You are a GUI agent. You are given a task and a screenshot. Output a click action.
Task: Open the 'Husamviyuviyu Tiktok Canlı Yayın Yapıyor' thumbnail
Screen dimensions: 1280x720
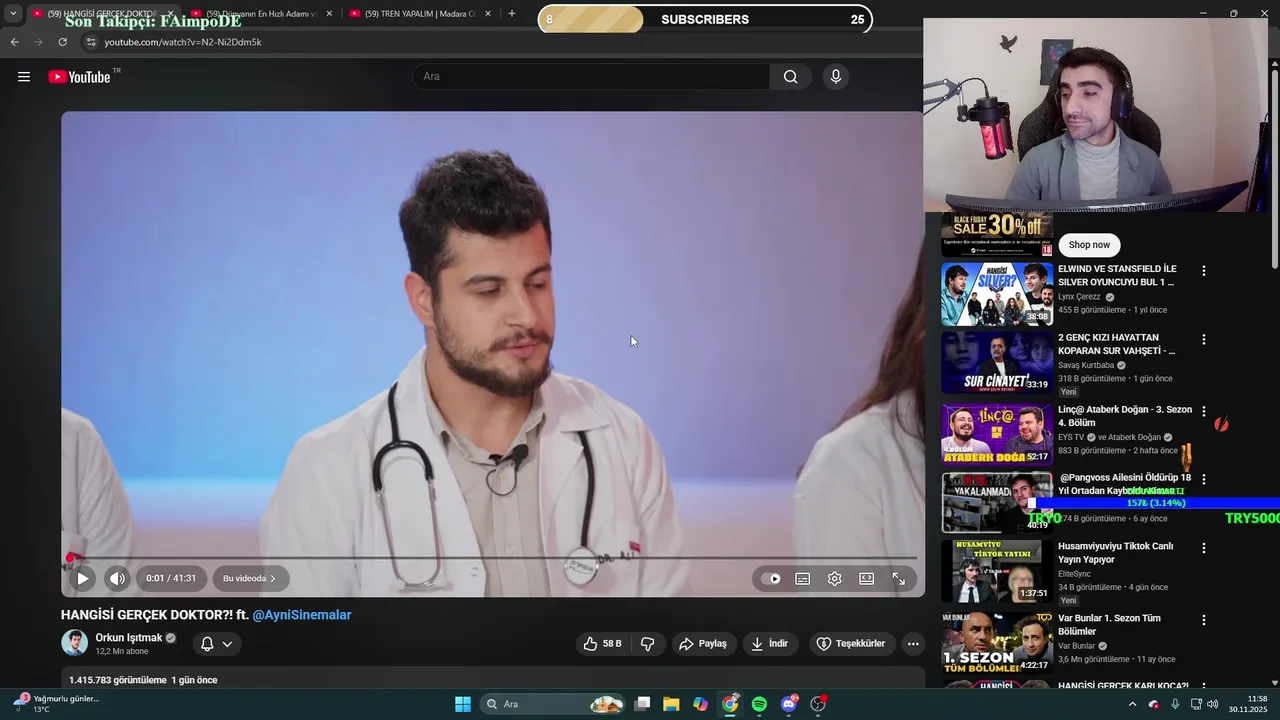pyautogui.click(x=997, y=571)
